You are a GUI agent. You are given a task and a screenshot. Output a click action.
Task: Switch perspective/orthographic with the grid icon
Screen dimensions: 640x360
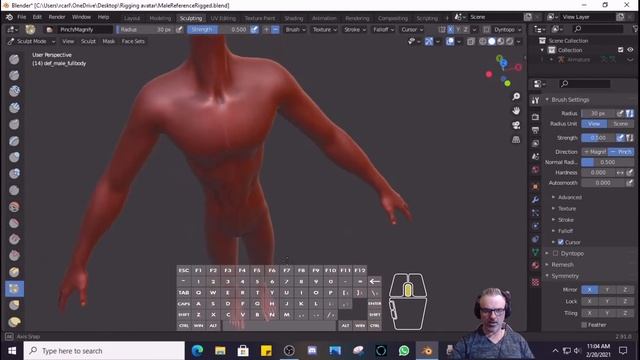[x=516, y=140]
